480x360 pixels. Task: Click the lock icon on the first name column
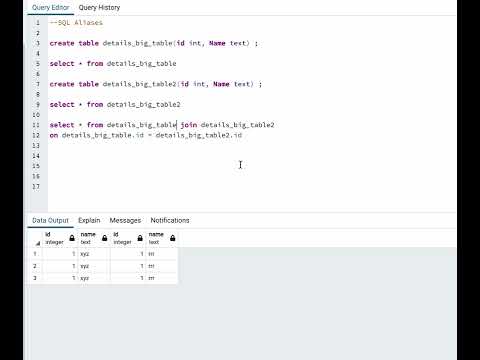click(x=105, y=238)
